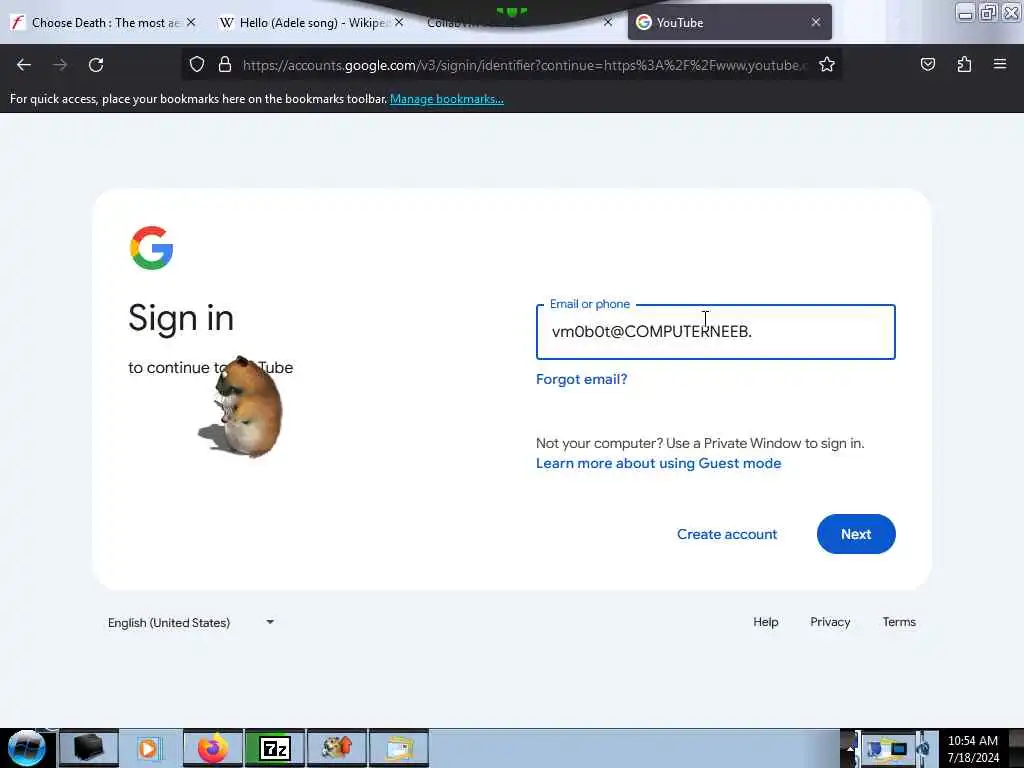The width and height of the screenshot is (1024, 768).
Task: Click the browser address bar URL
Action: click(524, 65)
